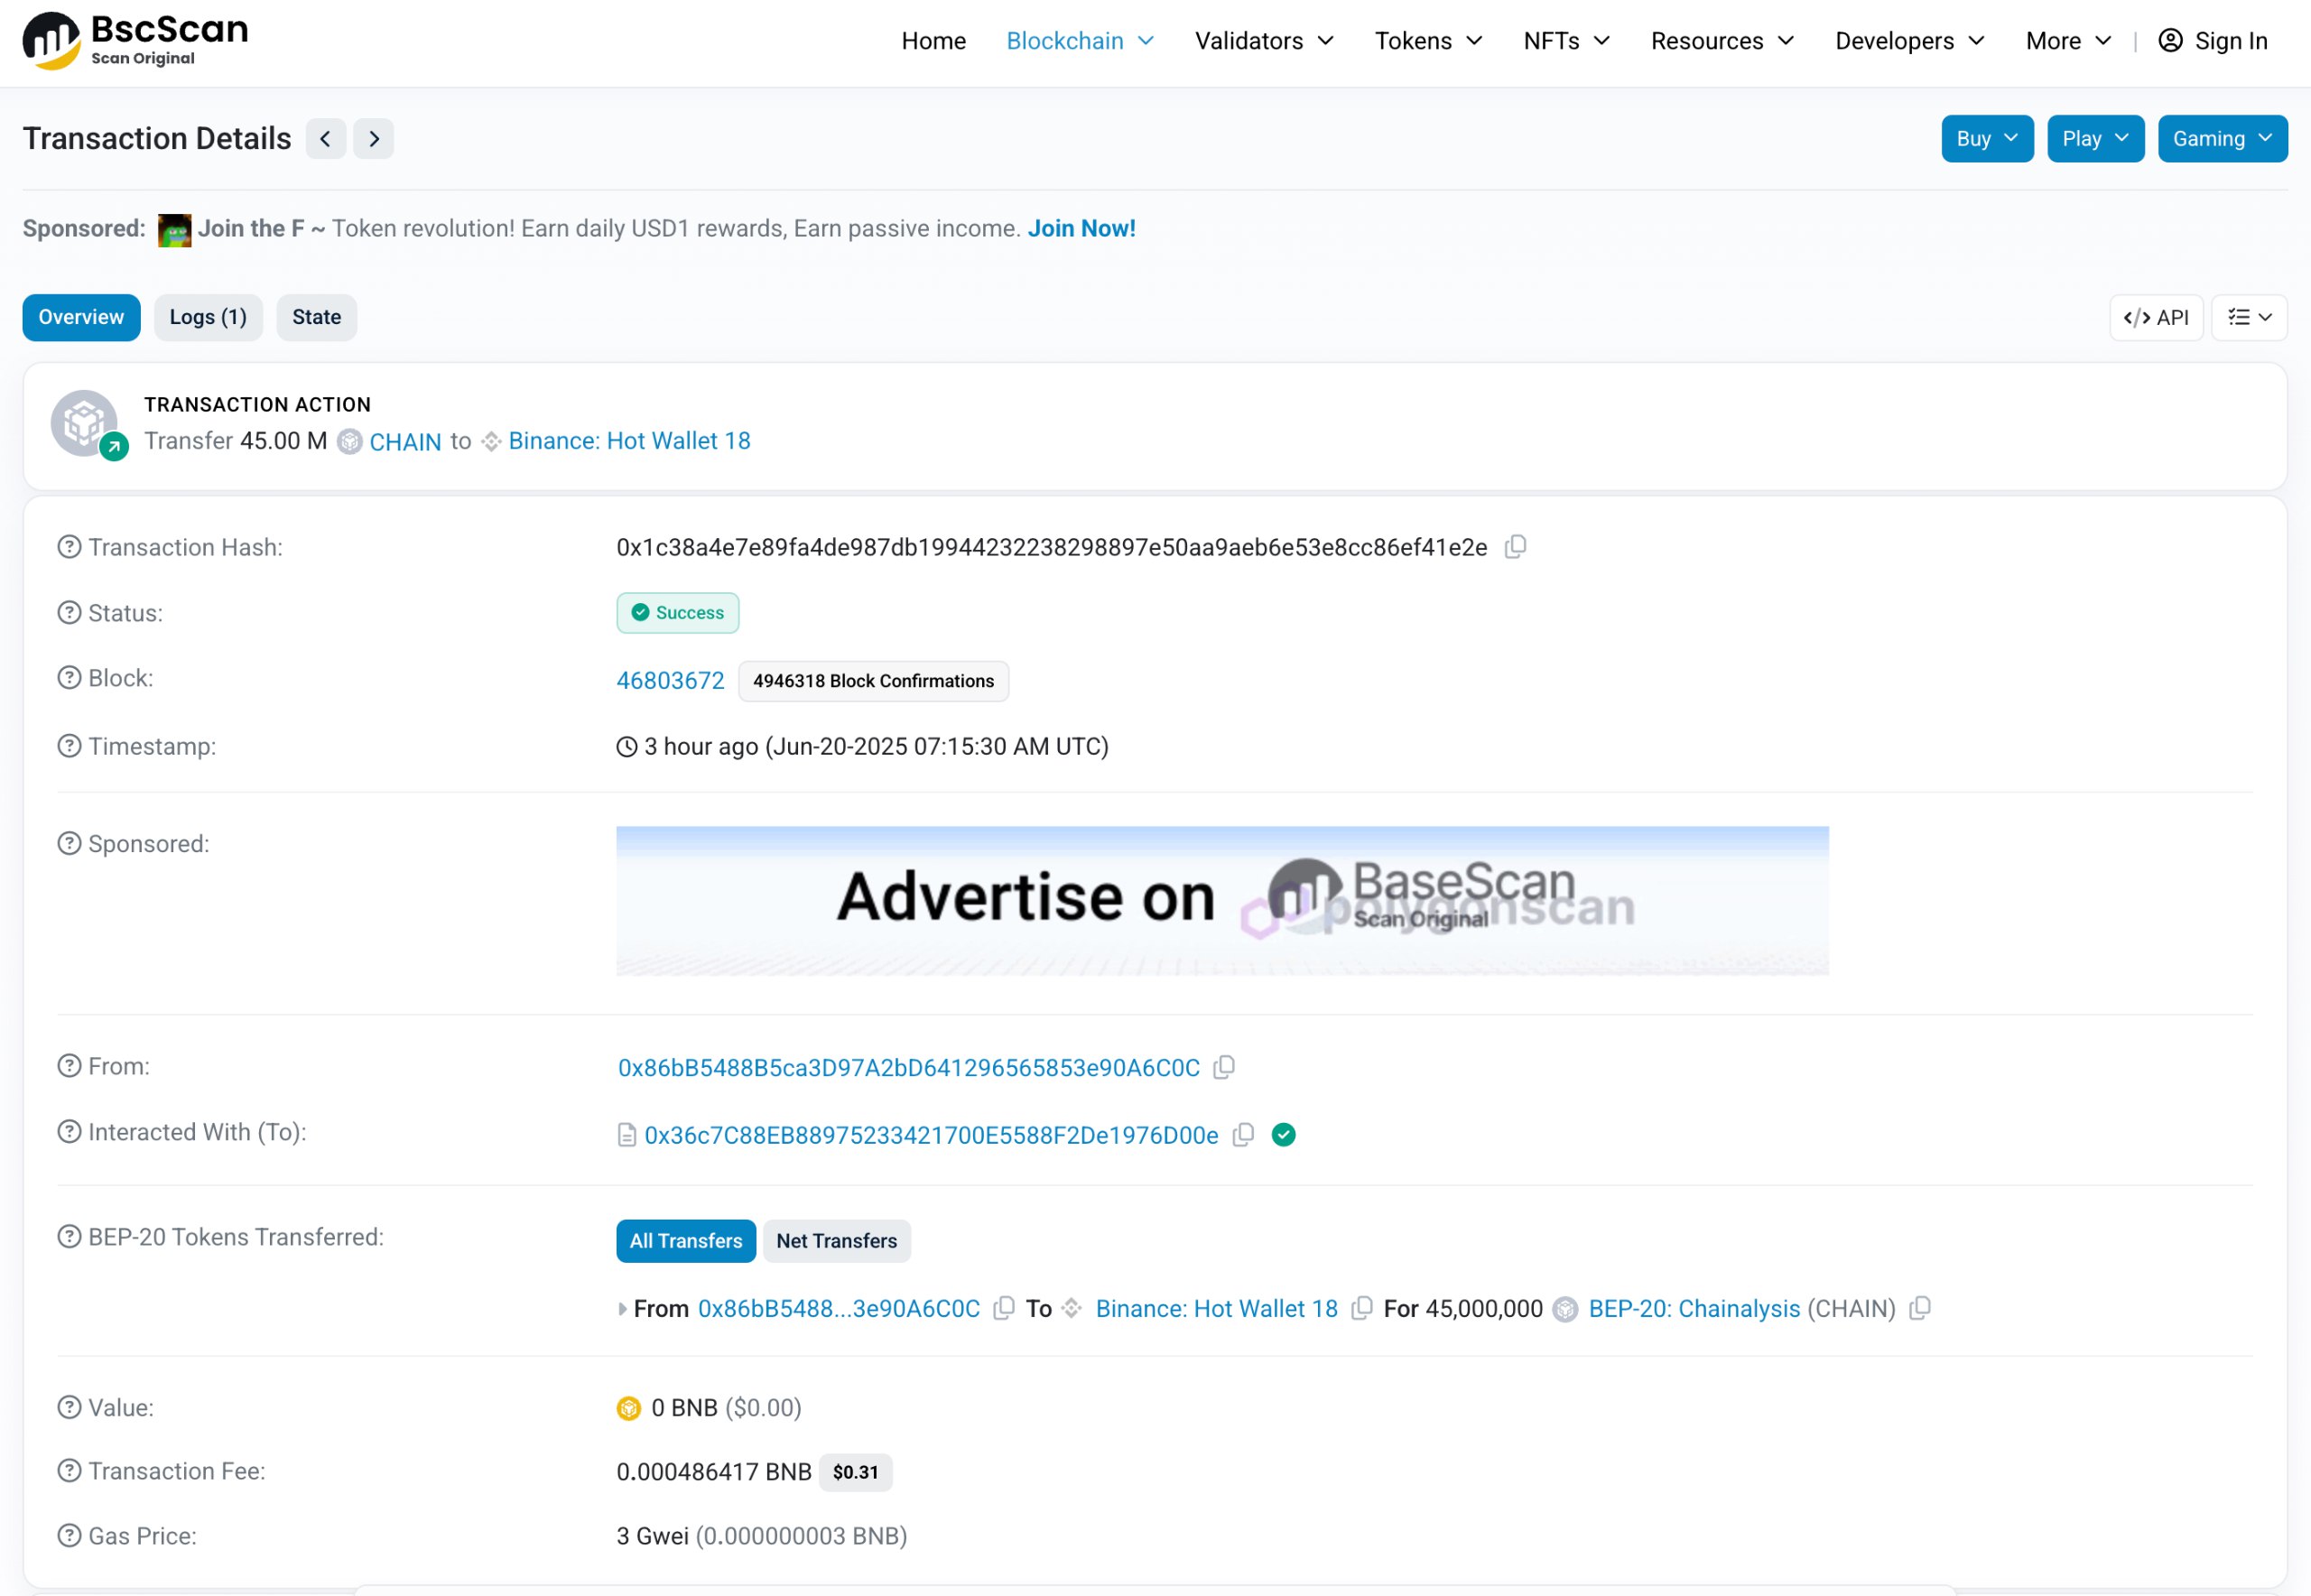The image size is (2311, 1596).
Task: Switch to the State tab
Action: tap(316, 318)
